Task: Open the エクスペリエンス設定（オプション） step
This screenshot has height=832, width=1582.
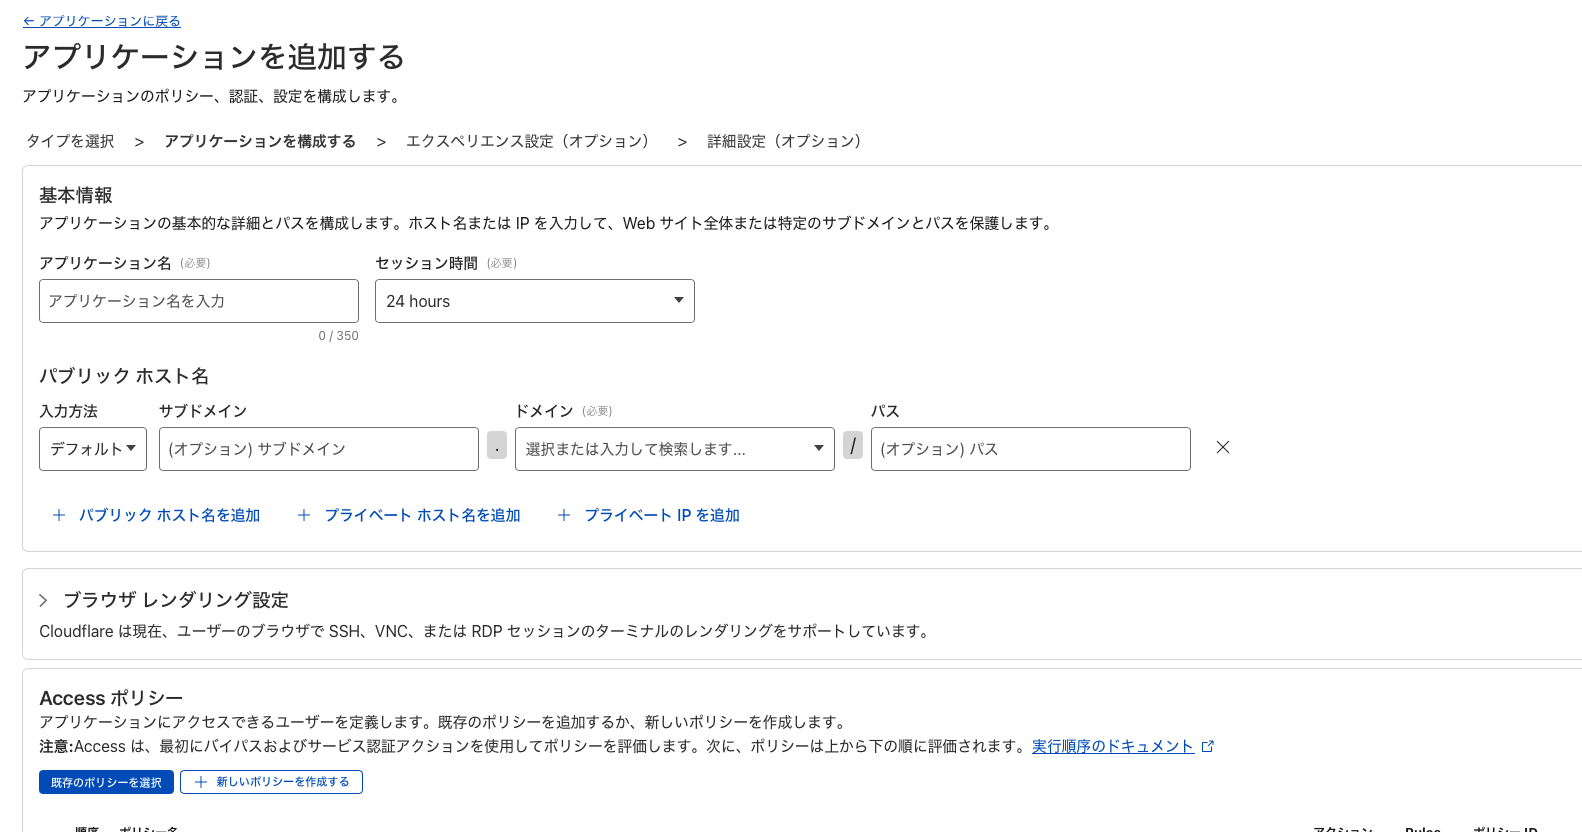Action: tap(531, 141)
